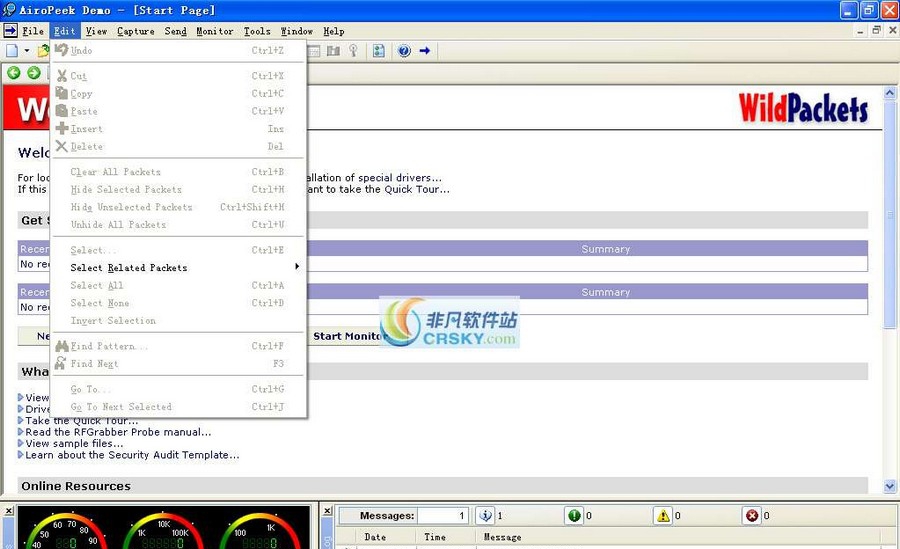Expand the Select Related Packets submenu arrow

click(297, 267)
